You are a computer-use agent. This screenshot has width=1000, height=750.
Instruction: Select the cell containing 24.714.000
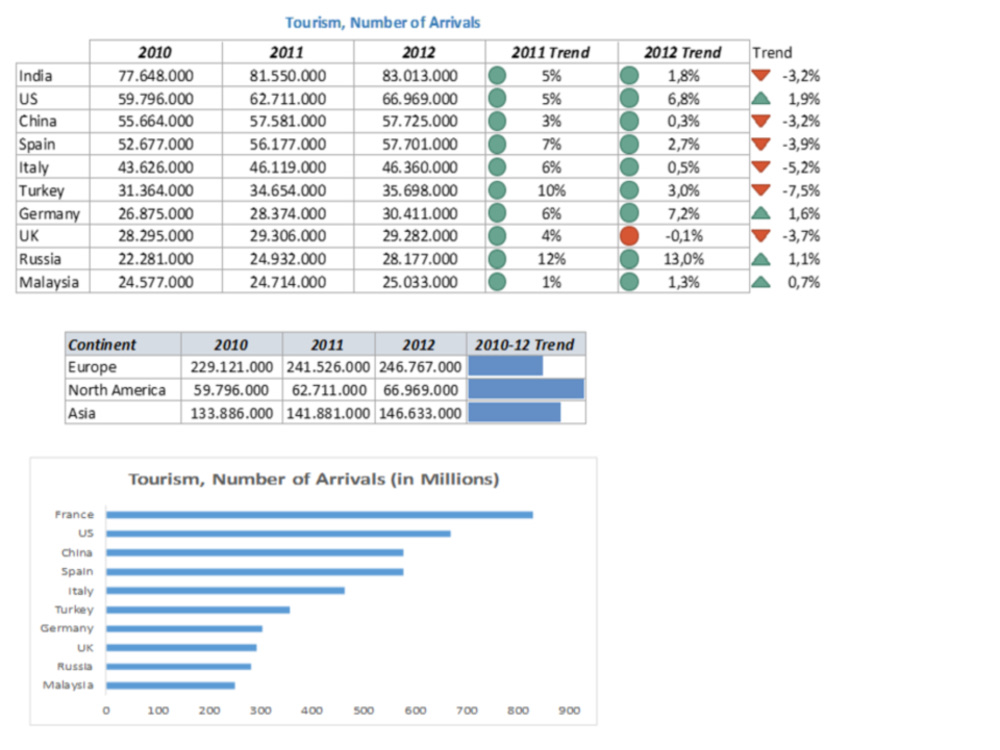click(x=288, y=282)
